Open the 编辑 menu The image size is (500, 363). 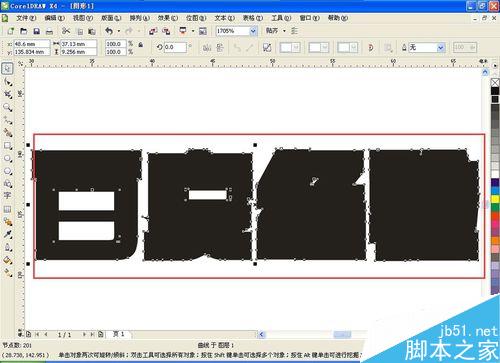click(54, 18)
